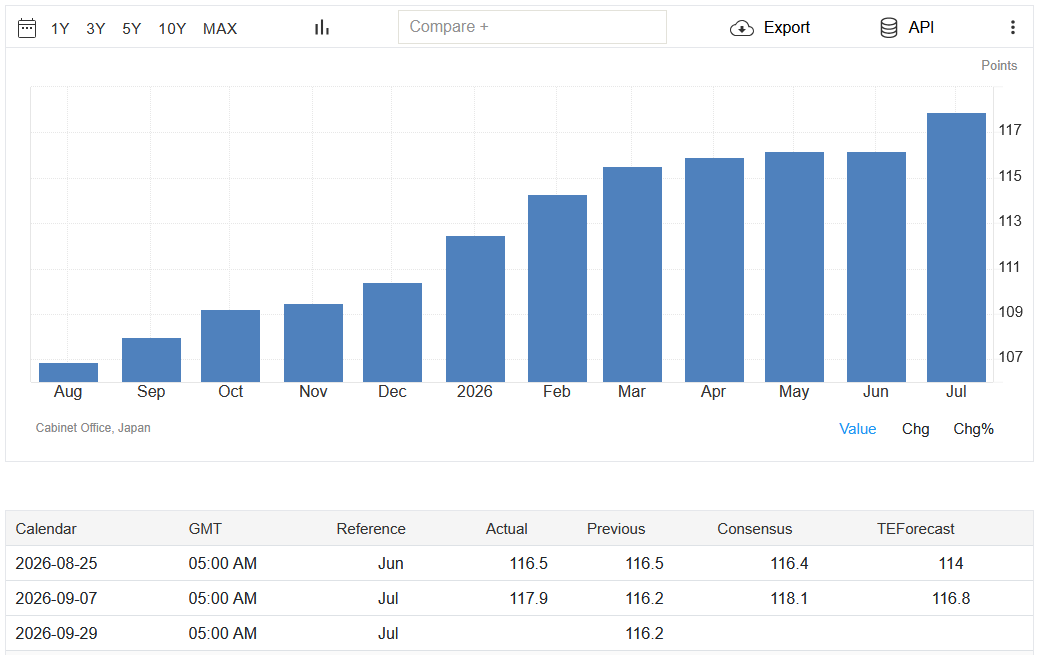Click the Compare + input field
The height and width of the screenshot is (655, 1040).
point(532,27)
